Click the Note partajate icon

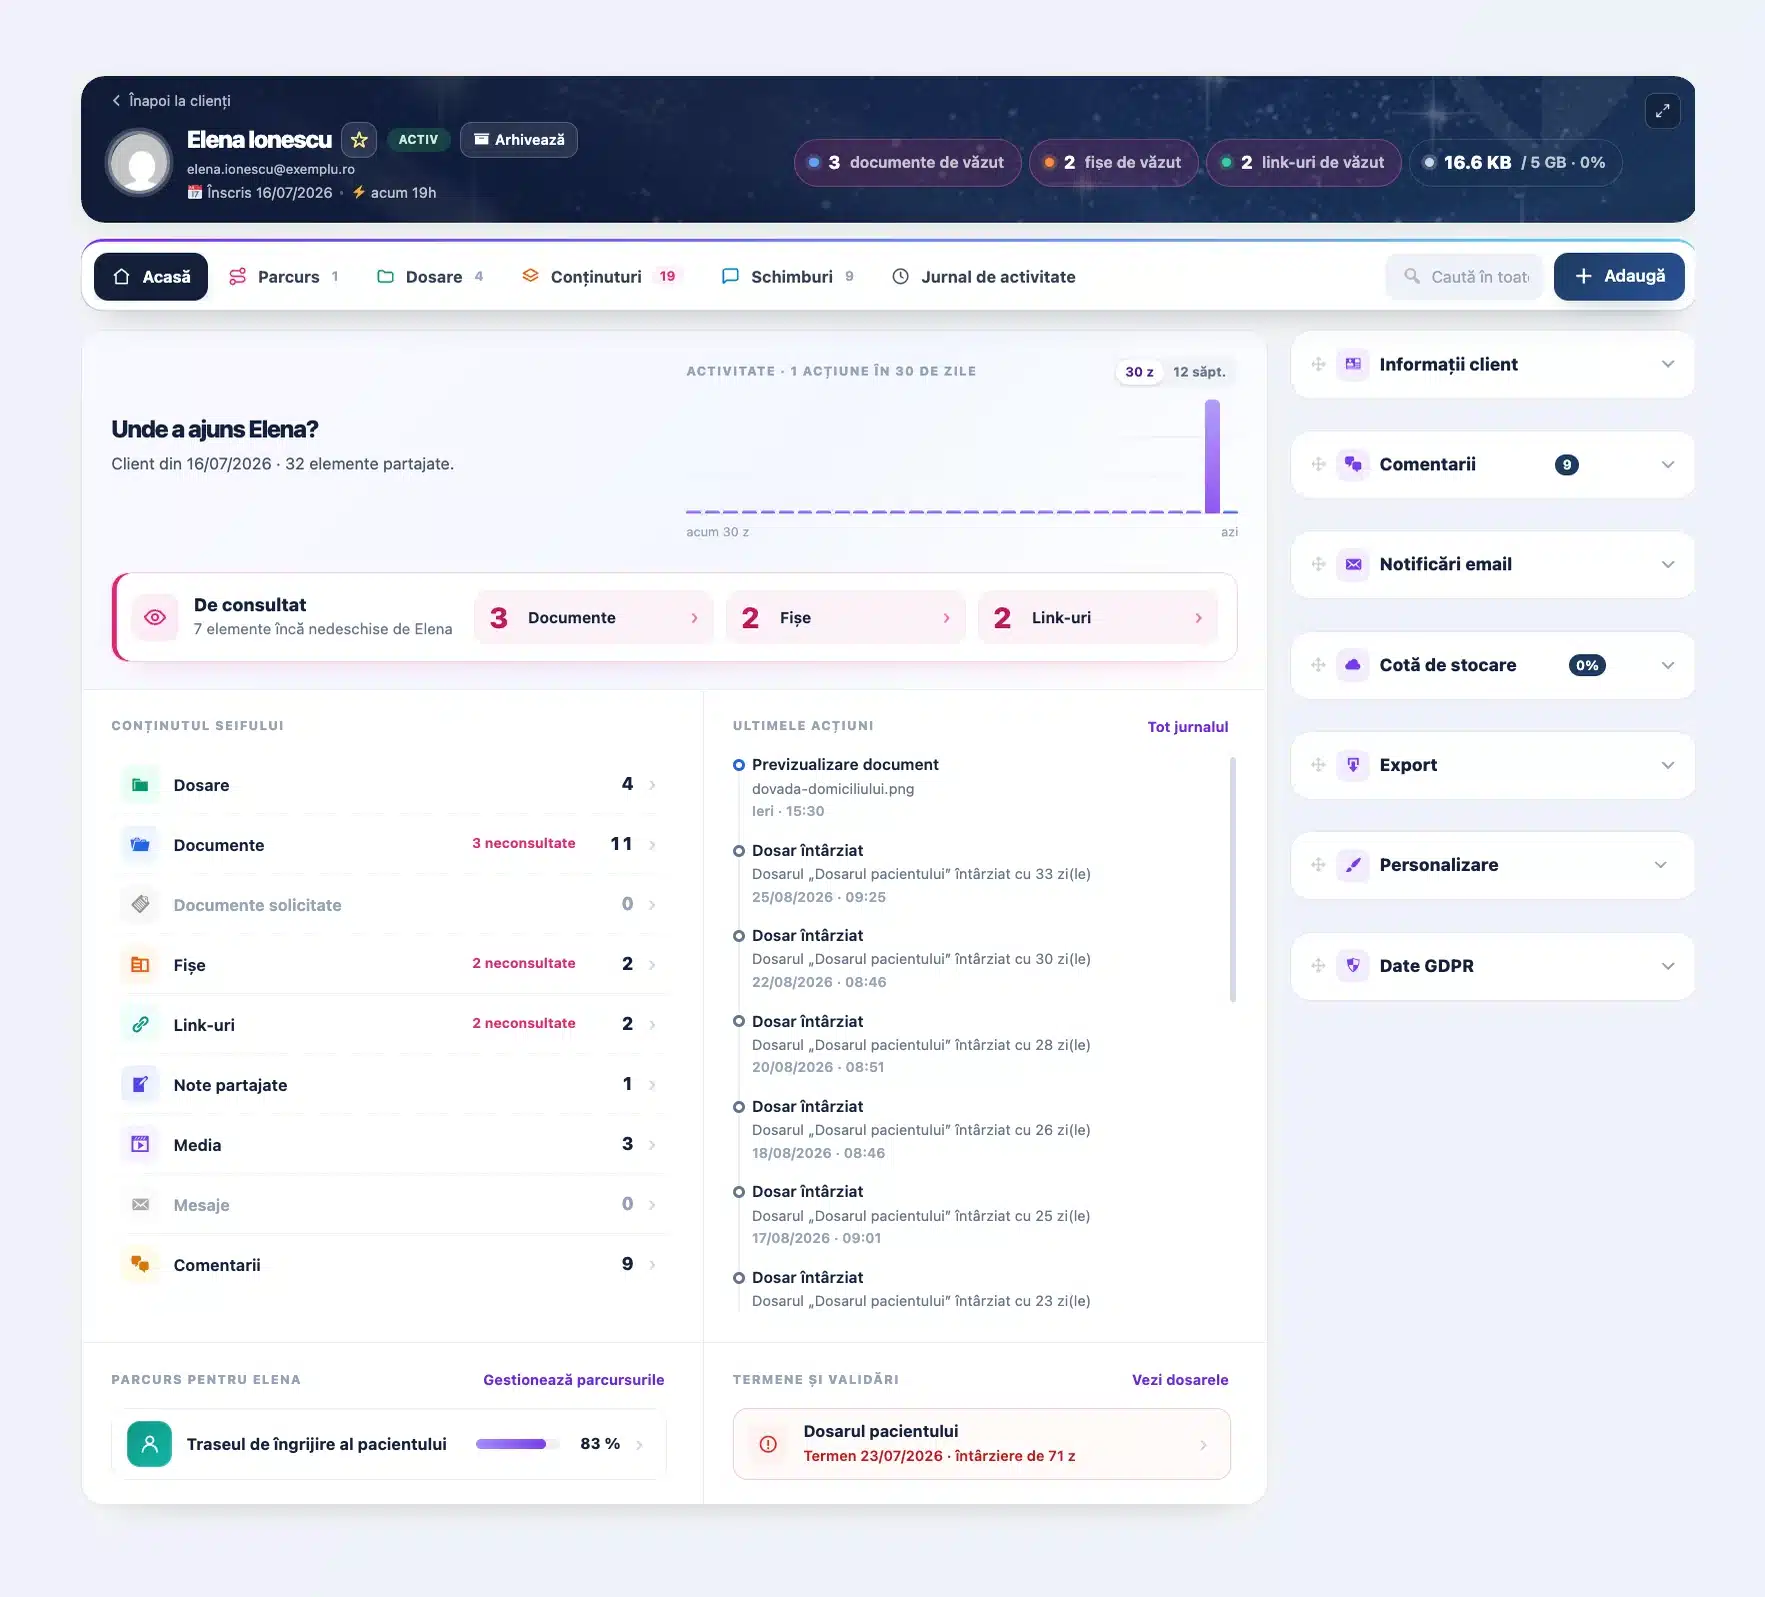pos(141,1085)
